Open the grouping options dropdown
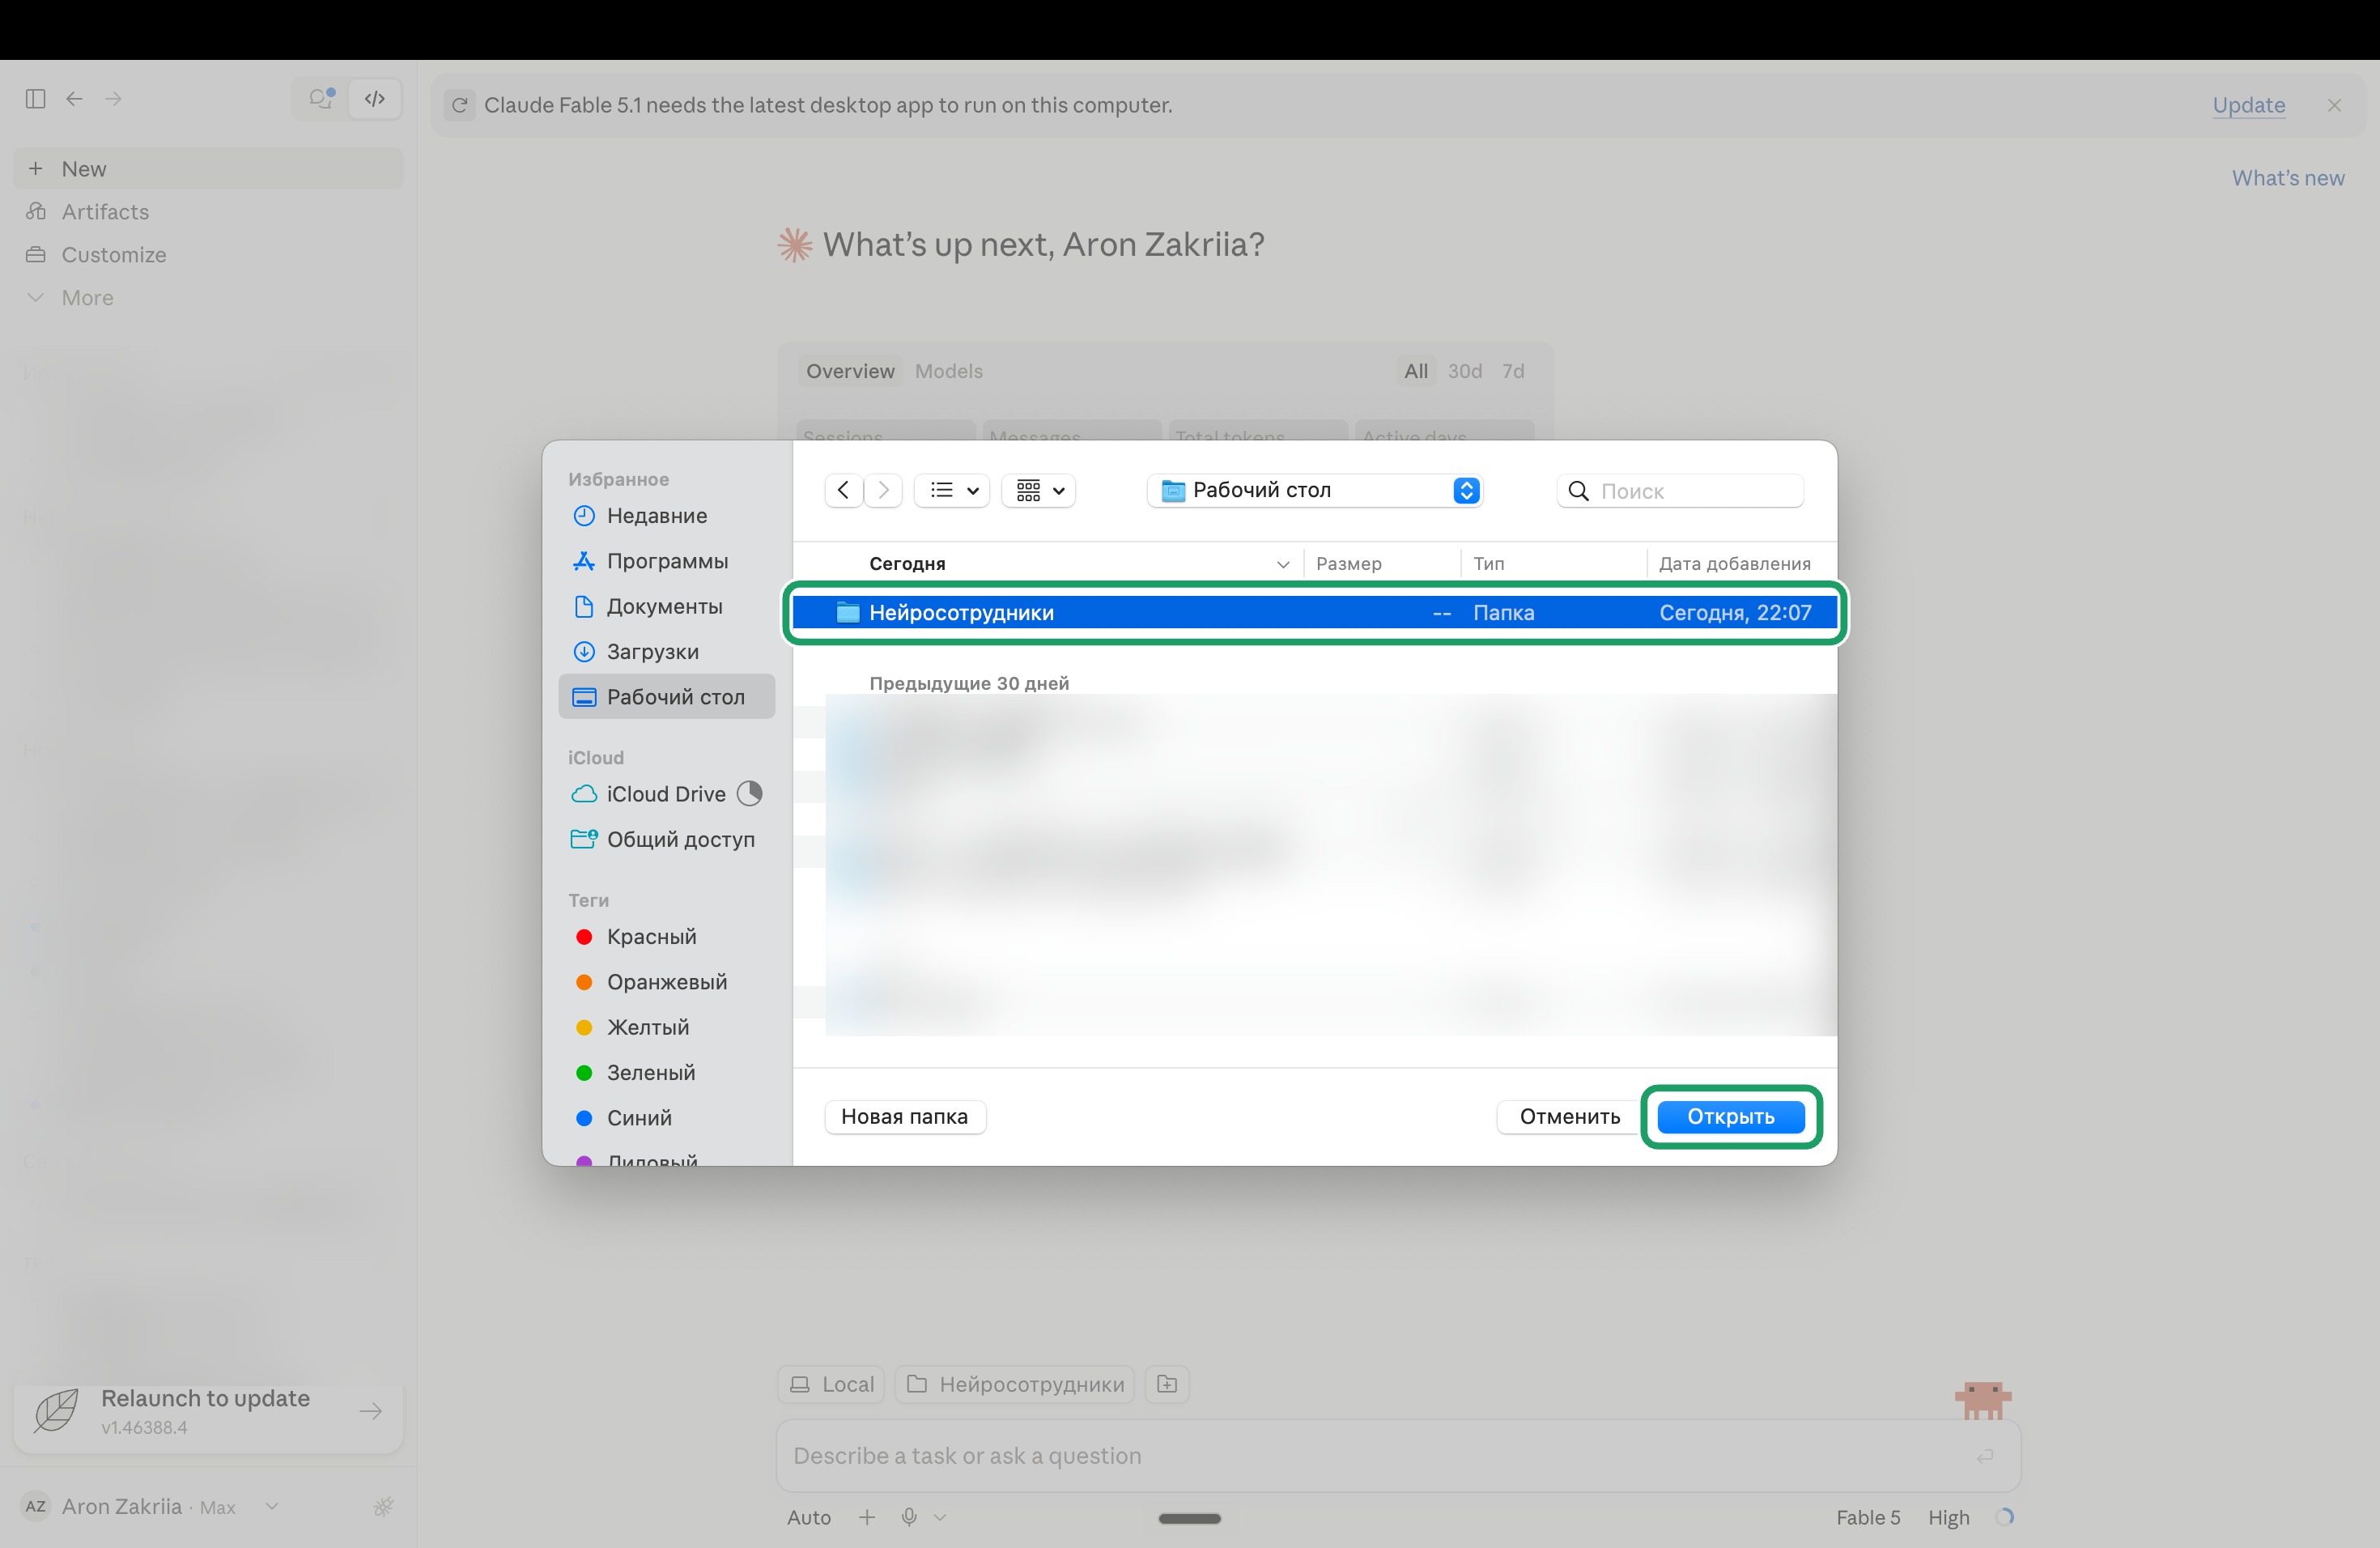The width and height of the screenshot is (2380, 1548). click(x=1038, y=490)
